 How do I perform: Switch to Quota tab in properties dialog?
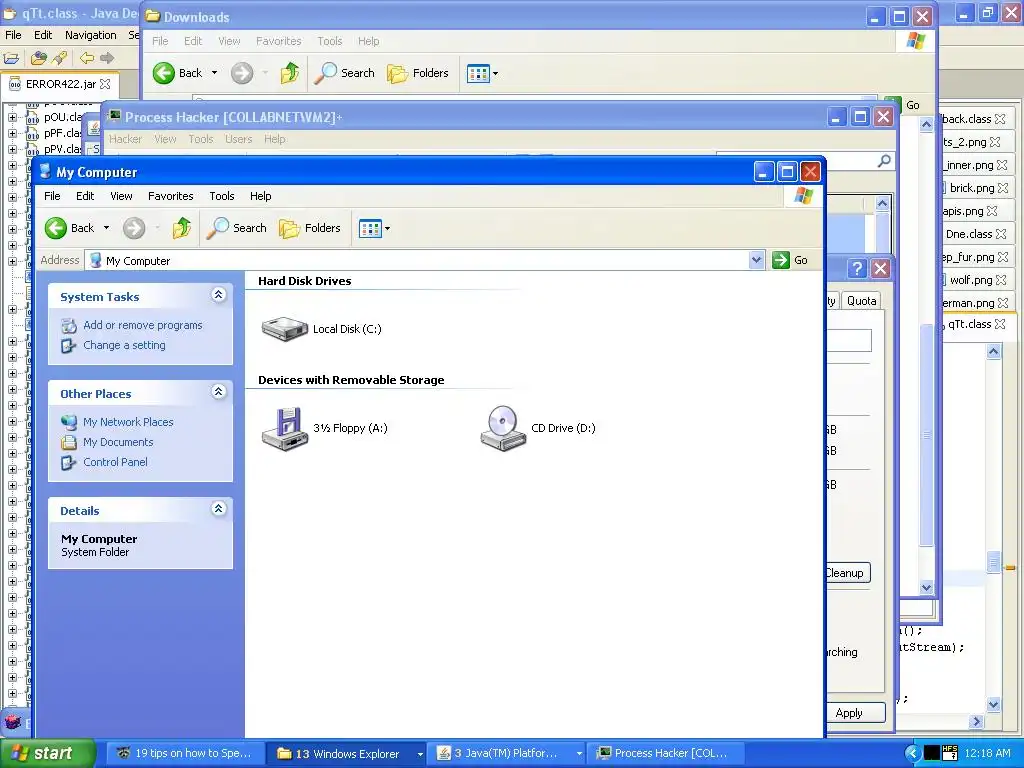pyautogui.click(x=861, y=300)
